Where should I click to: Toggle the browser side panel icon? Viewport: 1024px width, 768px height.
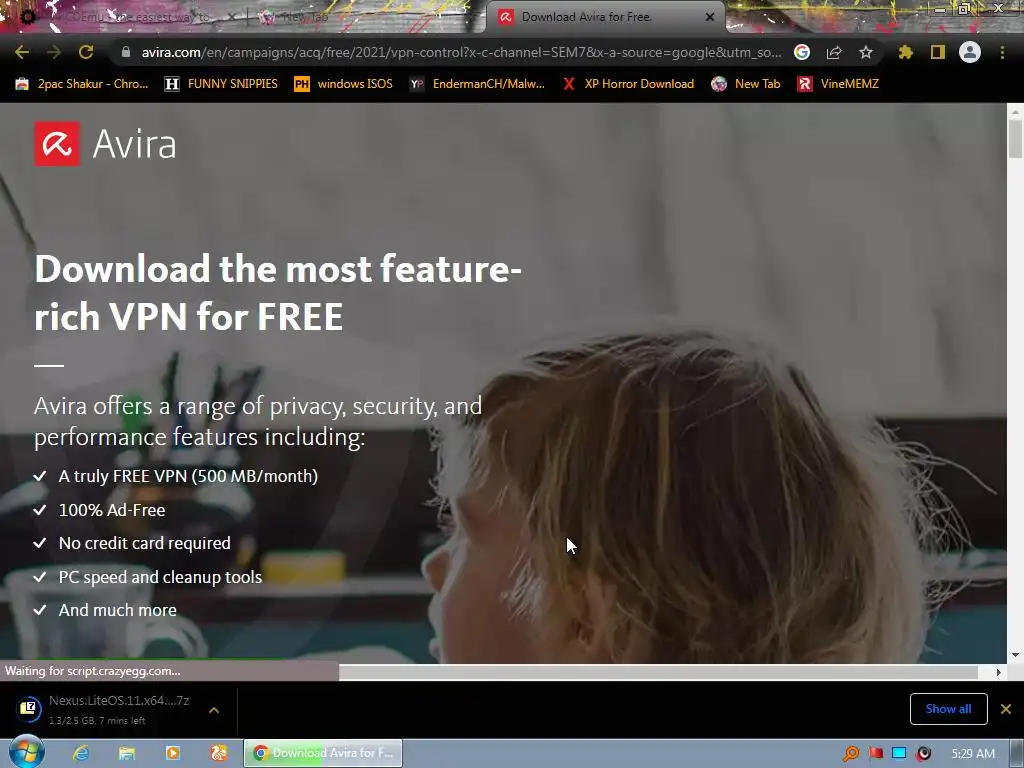[938, 52]
